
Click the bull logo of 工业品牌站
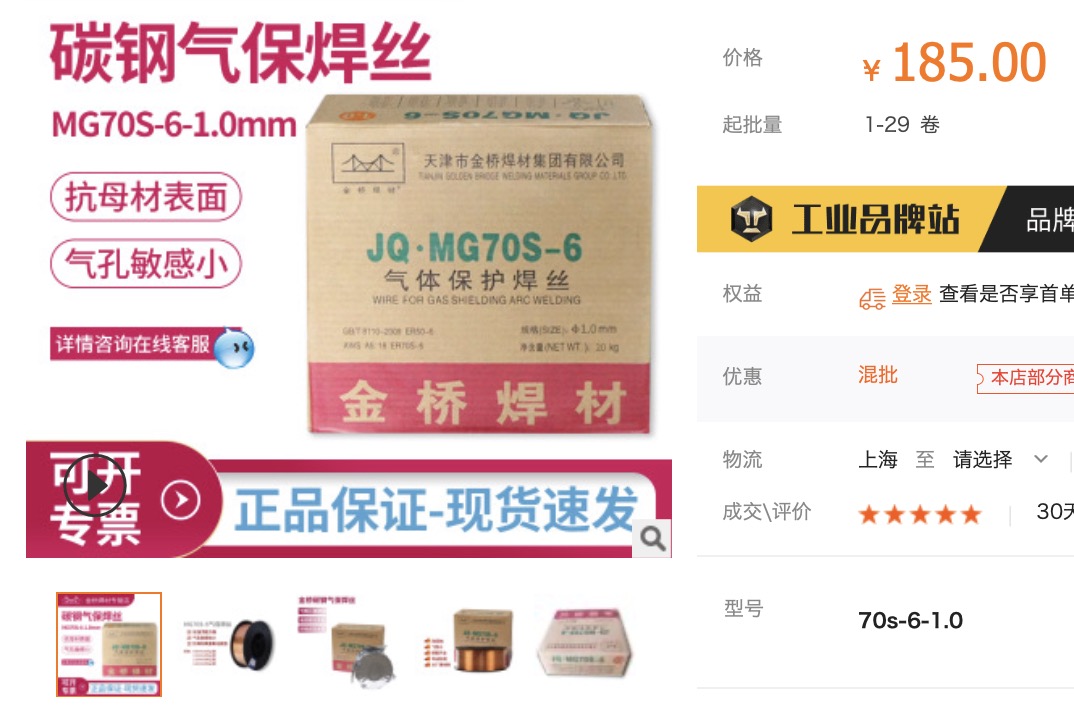coord(751,219)
